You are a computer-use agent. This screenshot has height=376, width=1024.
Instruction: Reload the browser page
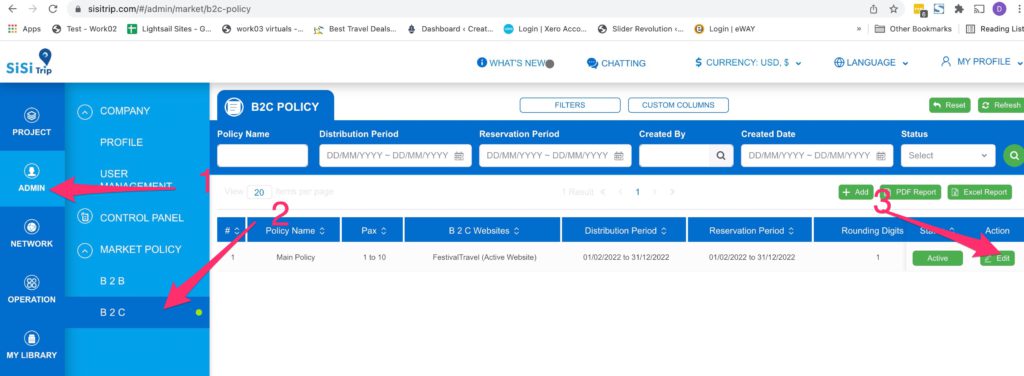tap(54, 9)
